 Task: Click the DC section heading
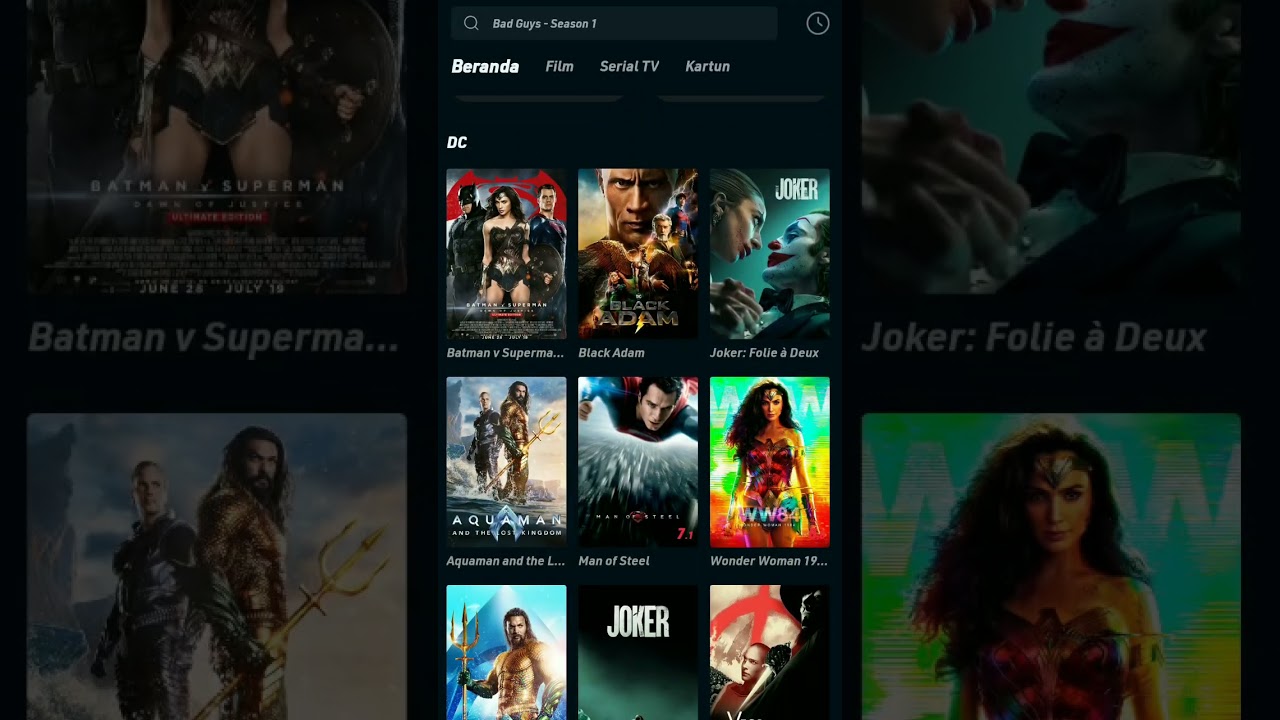pos(457,143)
